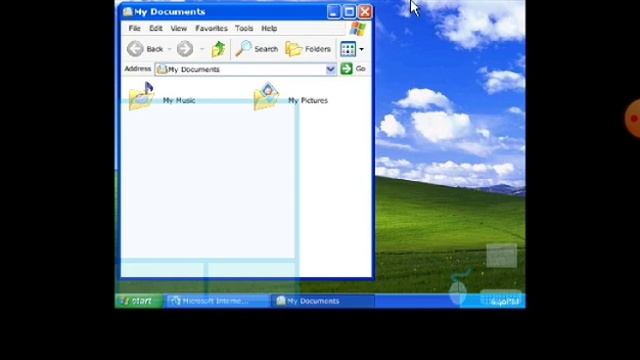
Task: Minimize the My Documents window
Action: click(x=333, y=12)
